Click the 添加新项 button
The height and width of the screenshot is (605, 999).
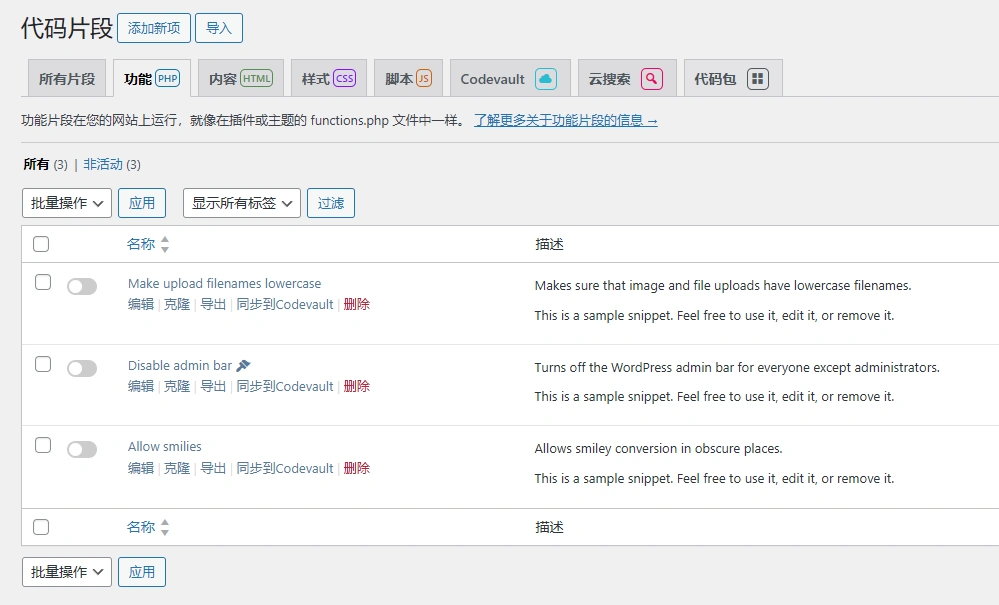click(x=153, y=28)
